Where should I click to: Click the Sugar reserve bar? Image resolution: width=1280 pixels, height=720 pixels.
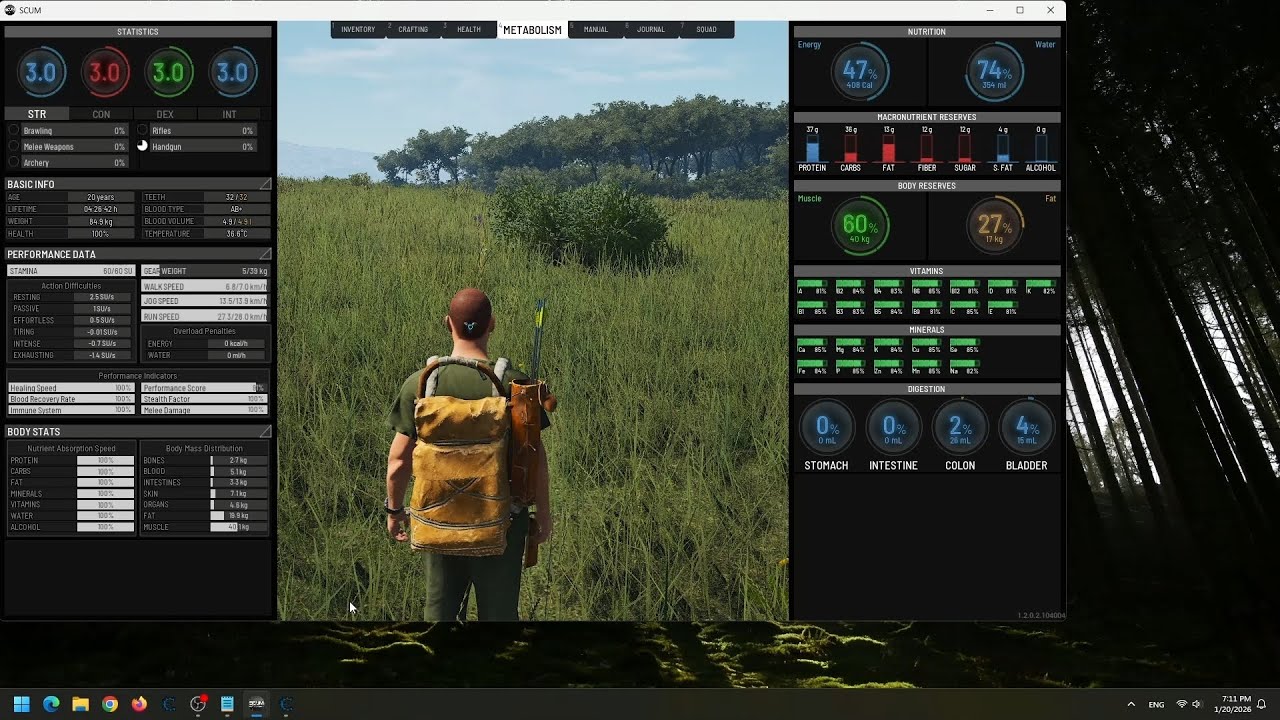tap(965, 148)
